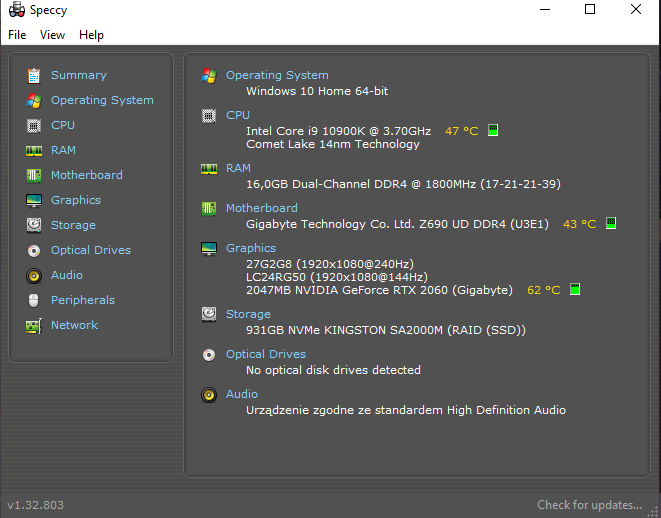
Task: Click the Audio heading link in main panel
Action: pyautogui.click(x=242, y=394)
